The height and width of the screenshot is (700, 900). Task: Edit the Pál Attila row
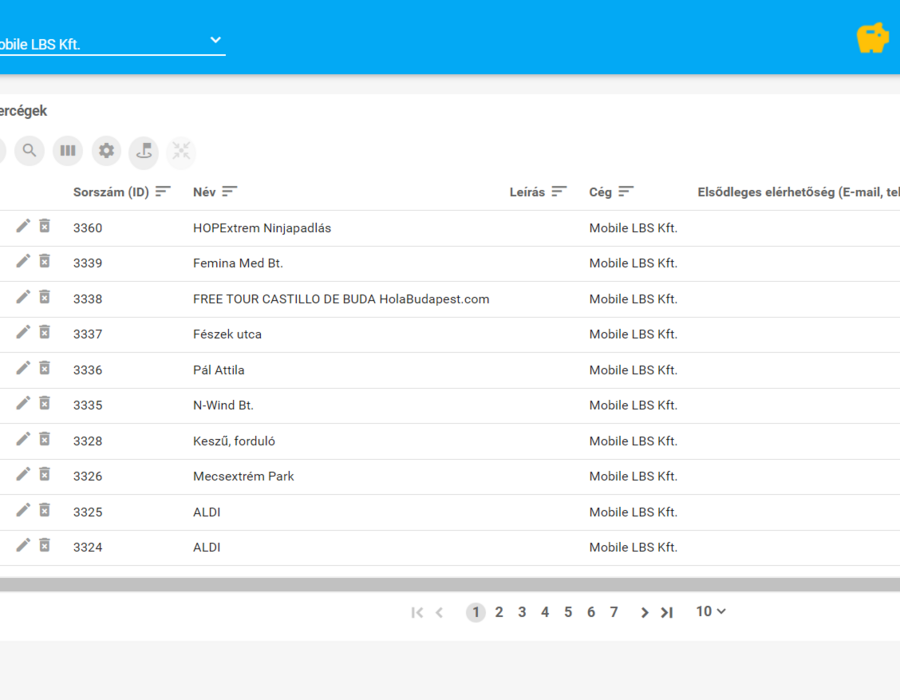[x=23, y=368]
